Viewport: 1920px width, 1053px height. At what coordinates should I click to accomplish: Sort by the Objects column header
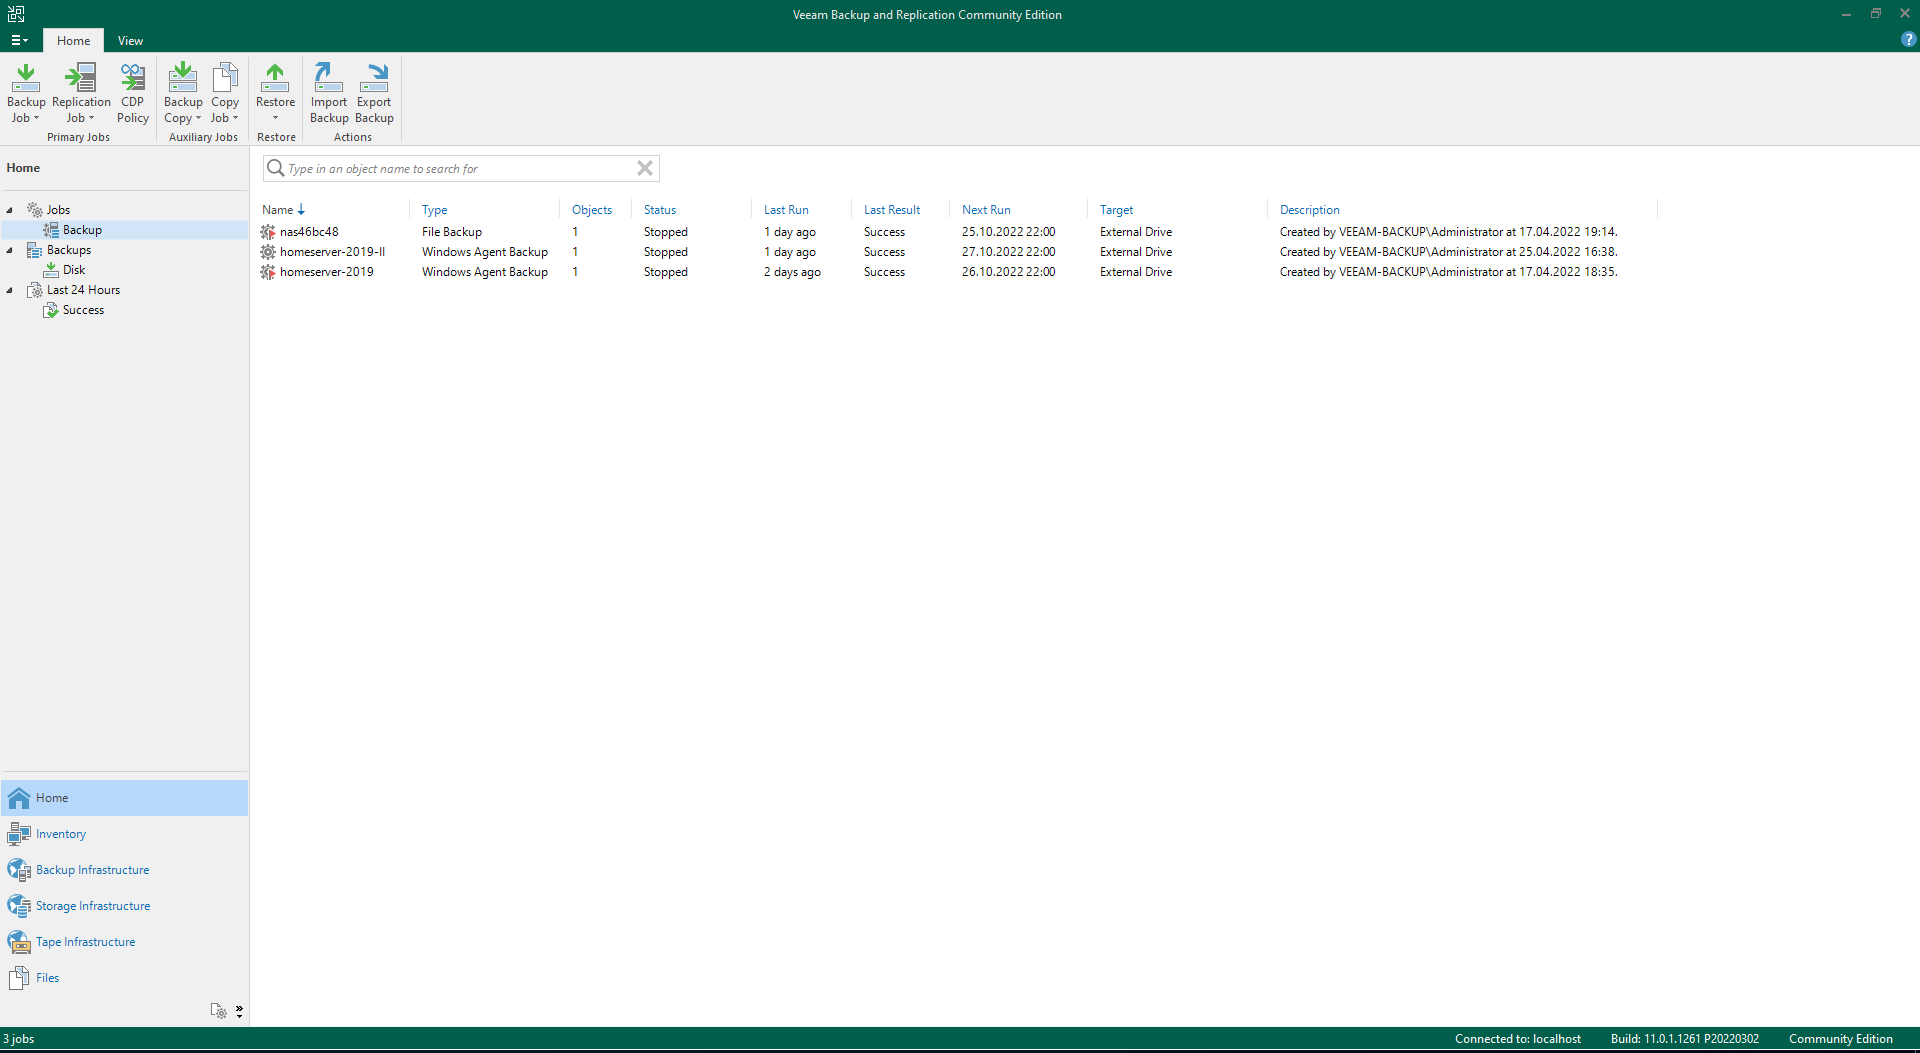tap(592, 210)
